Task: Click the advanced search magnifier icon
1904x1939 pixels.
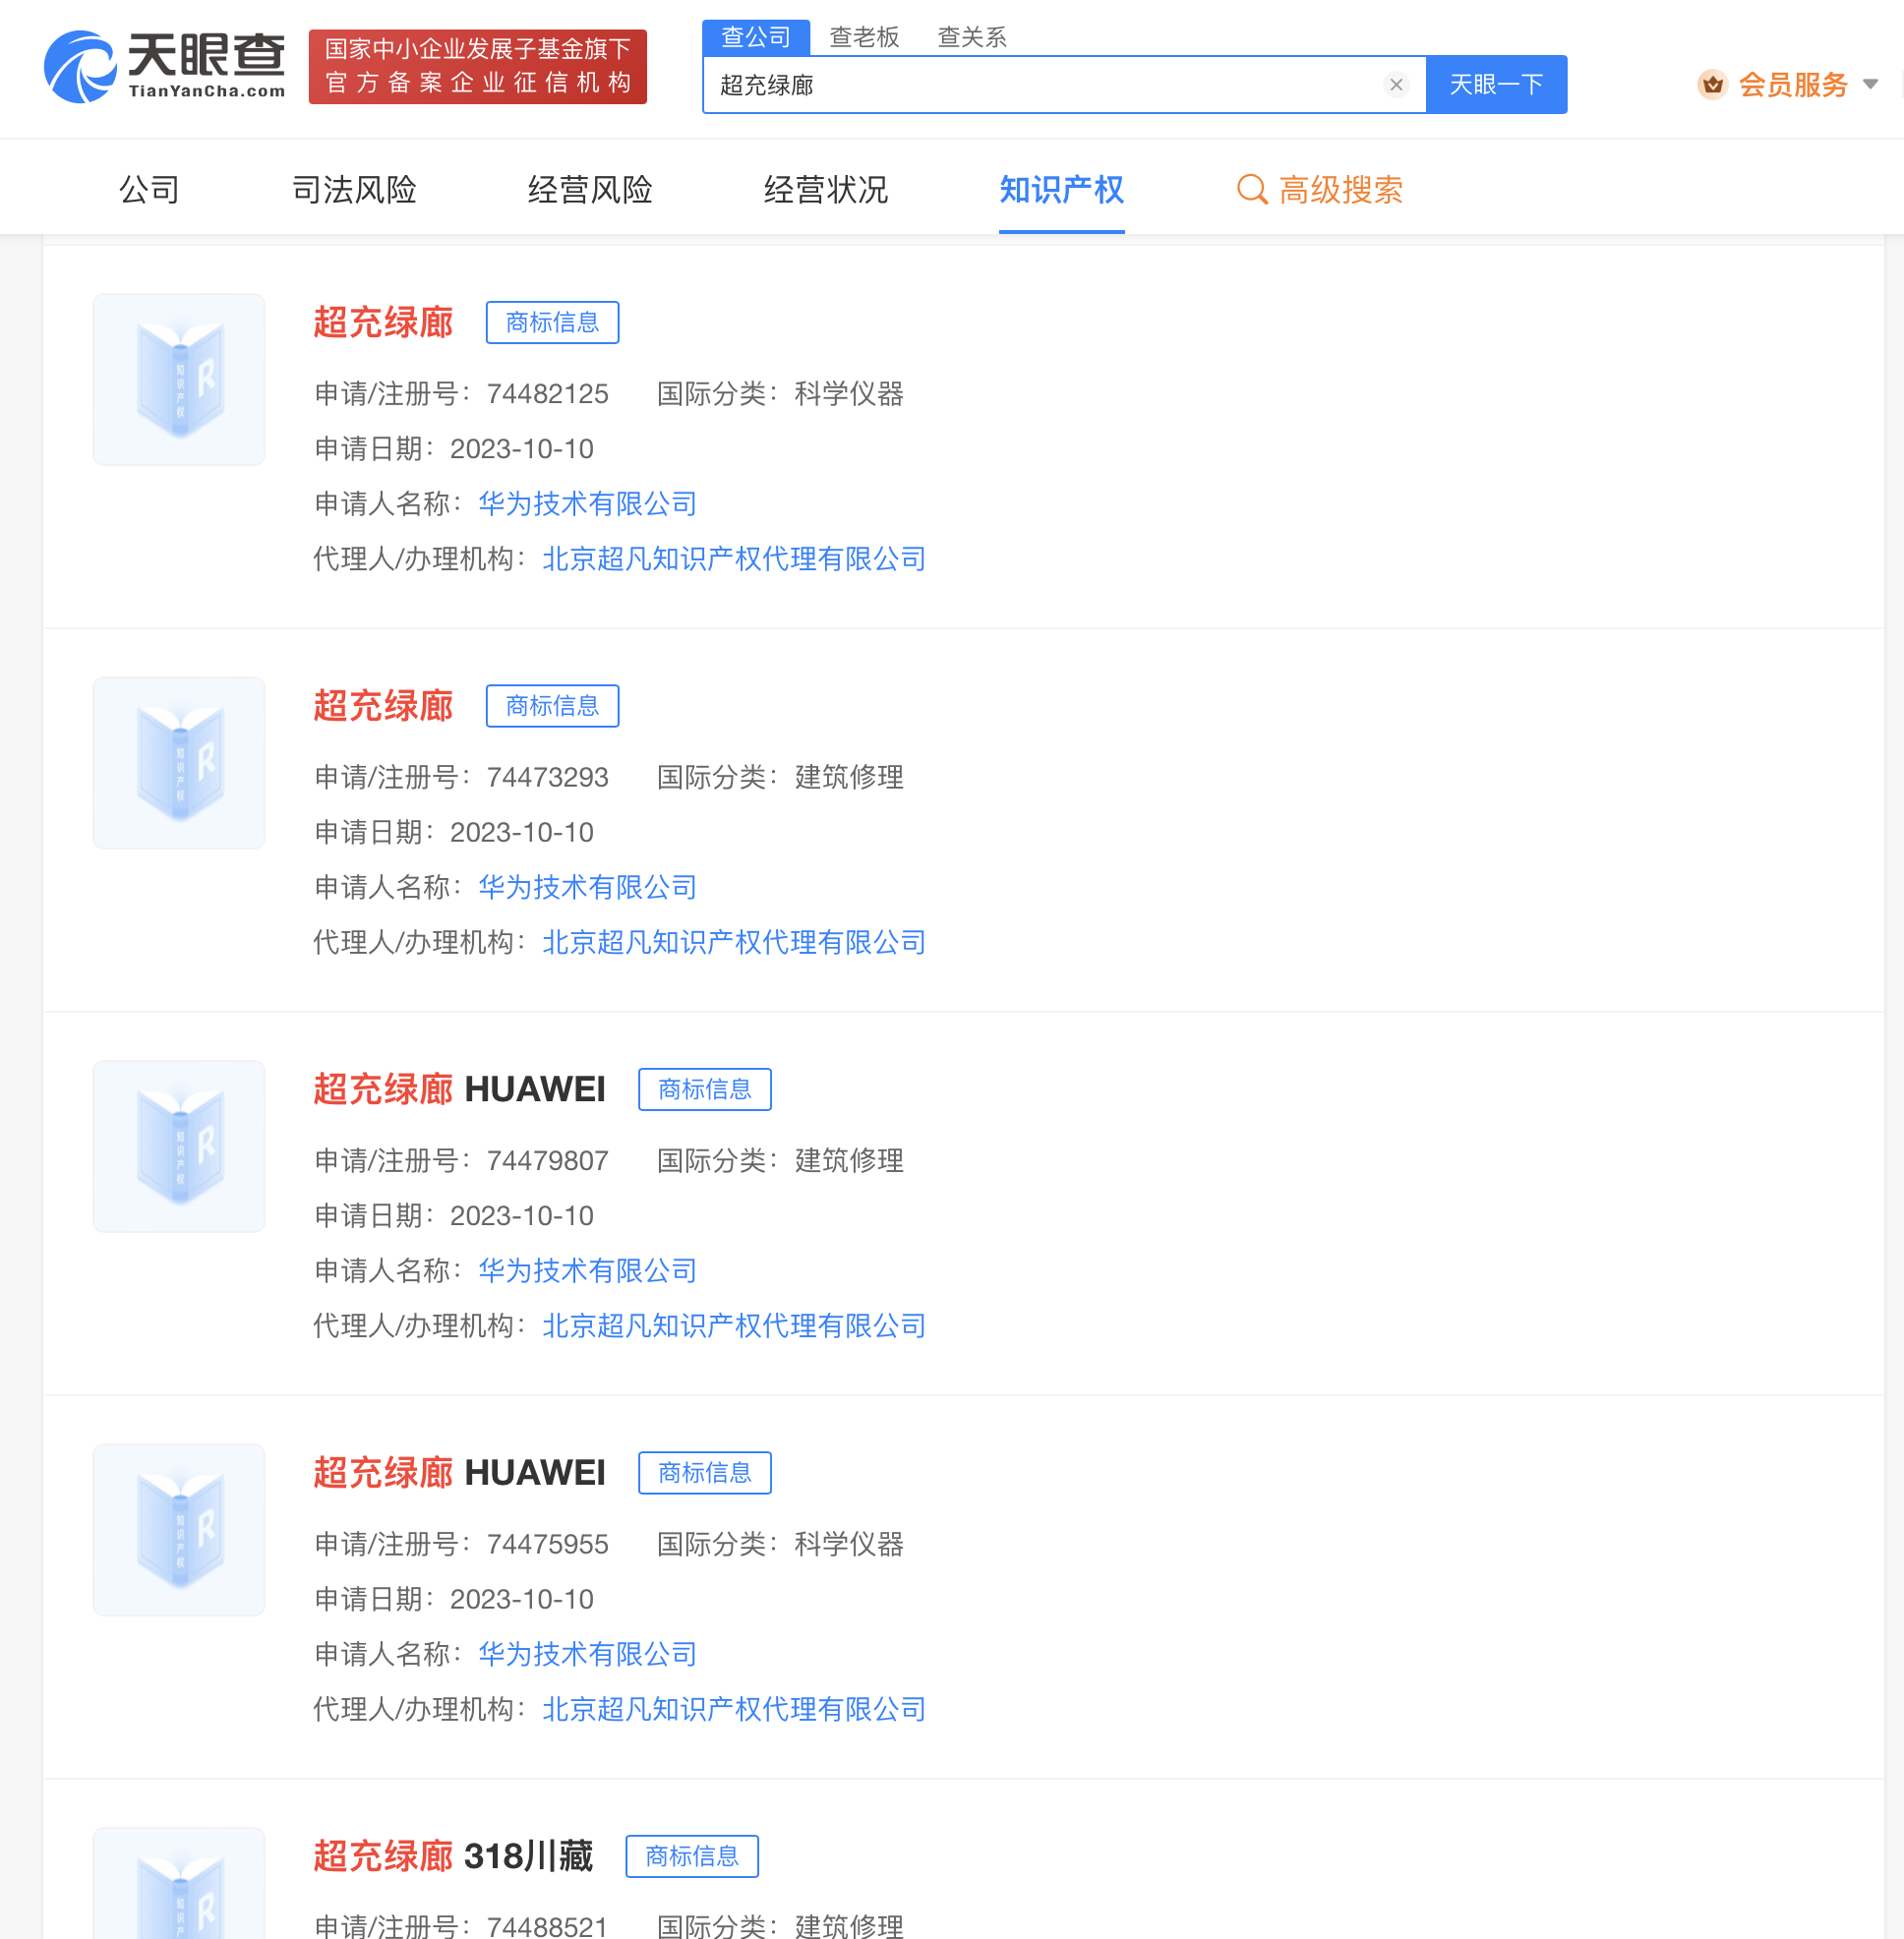Action: tap(1251, 189)
